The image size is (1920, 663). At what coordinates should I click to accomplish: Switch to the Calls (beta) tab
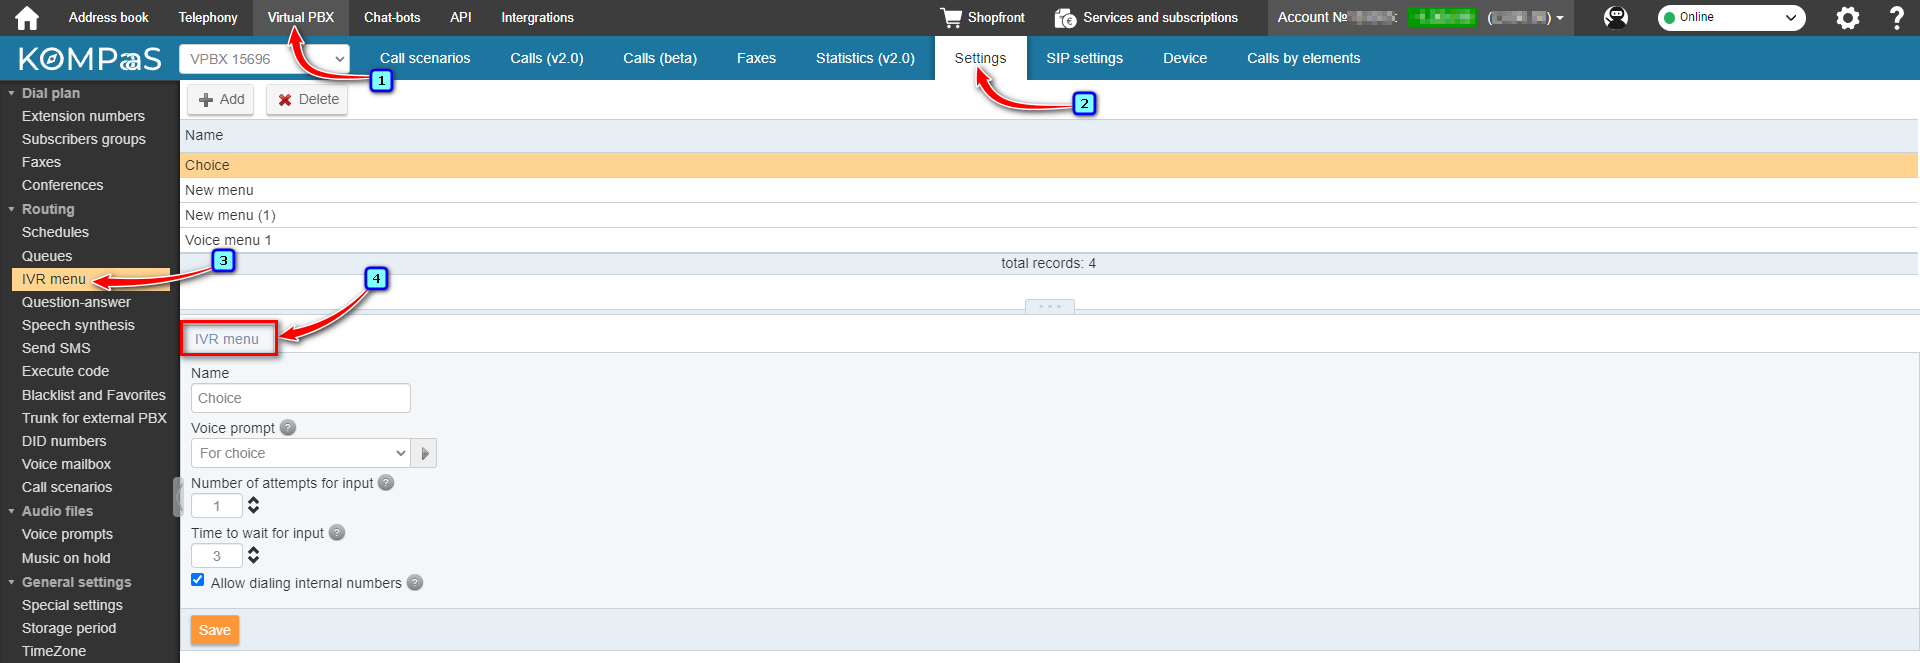[x=660, y=59]
